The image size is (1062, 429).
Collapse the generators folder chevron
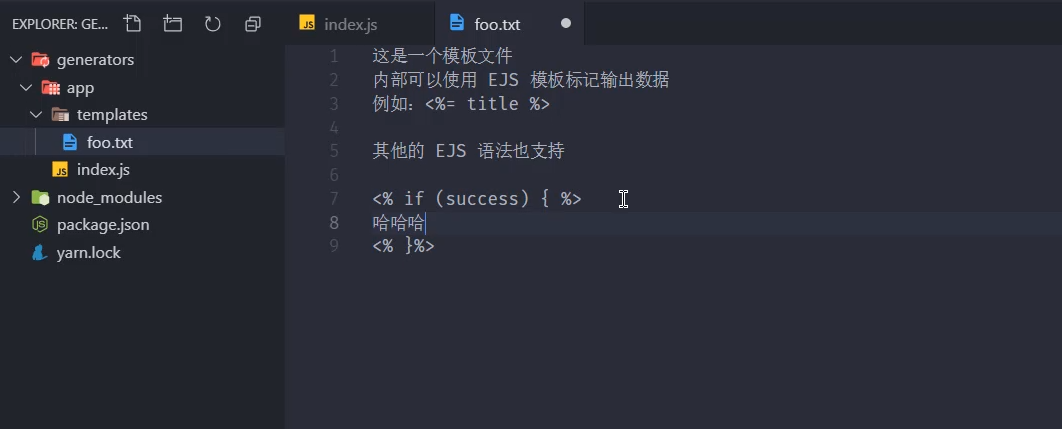coord(15,59)
